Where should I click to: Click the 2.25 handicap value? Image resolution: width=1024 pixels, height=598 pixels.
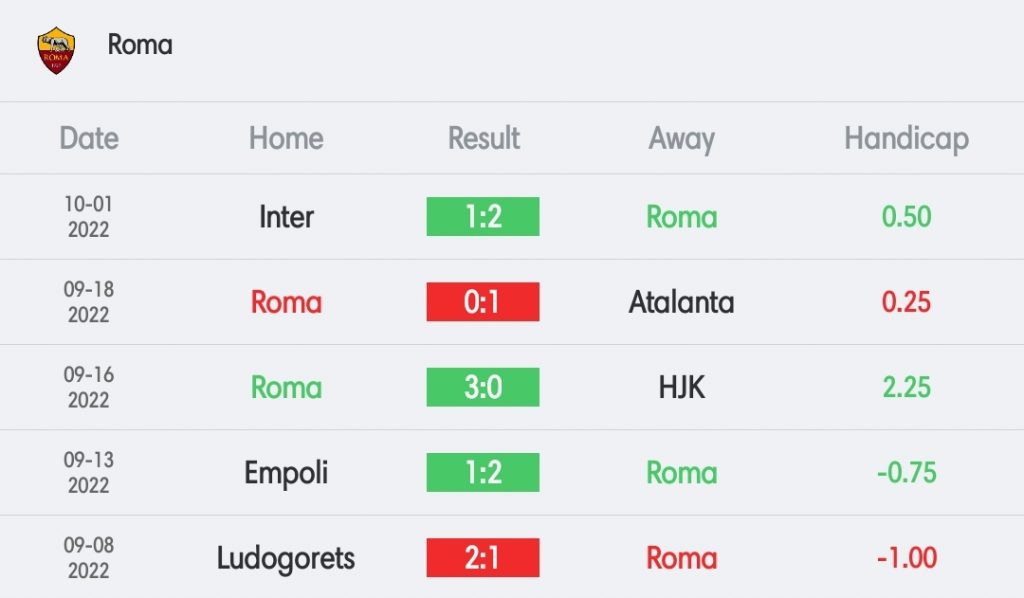coord(906,388)
